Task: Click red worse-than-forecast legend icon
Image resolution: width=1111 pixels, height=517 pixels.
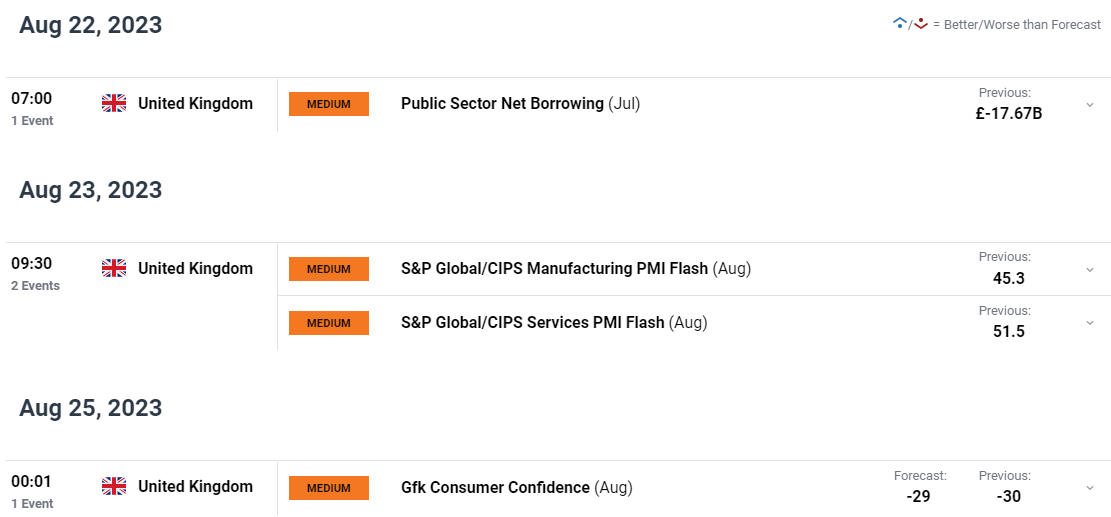Action: 920,23
